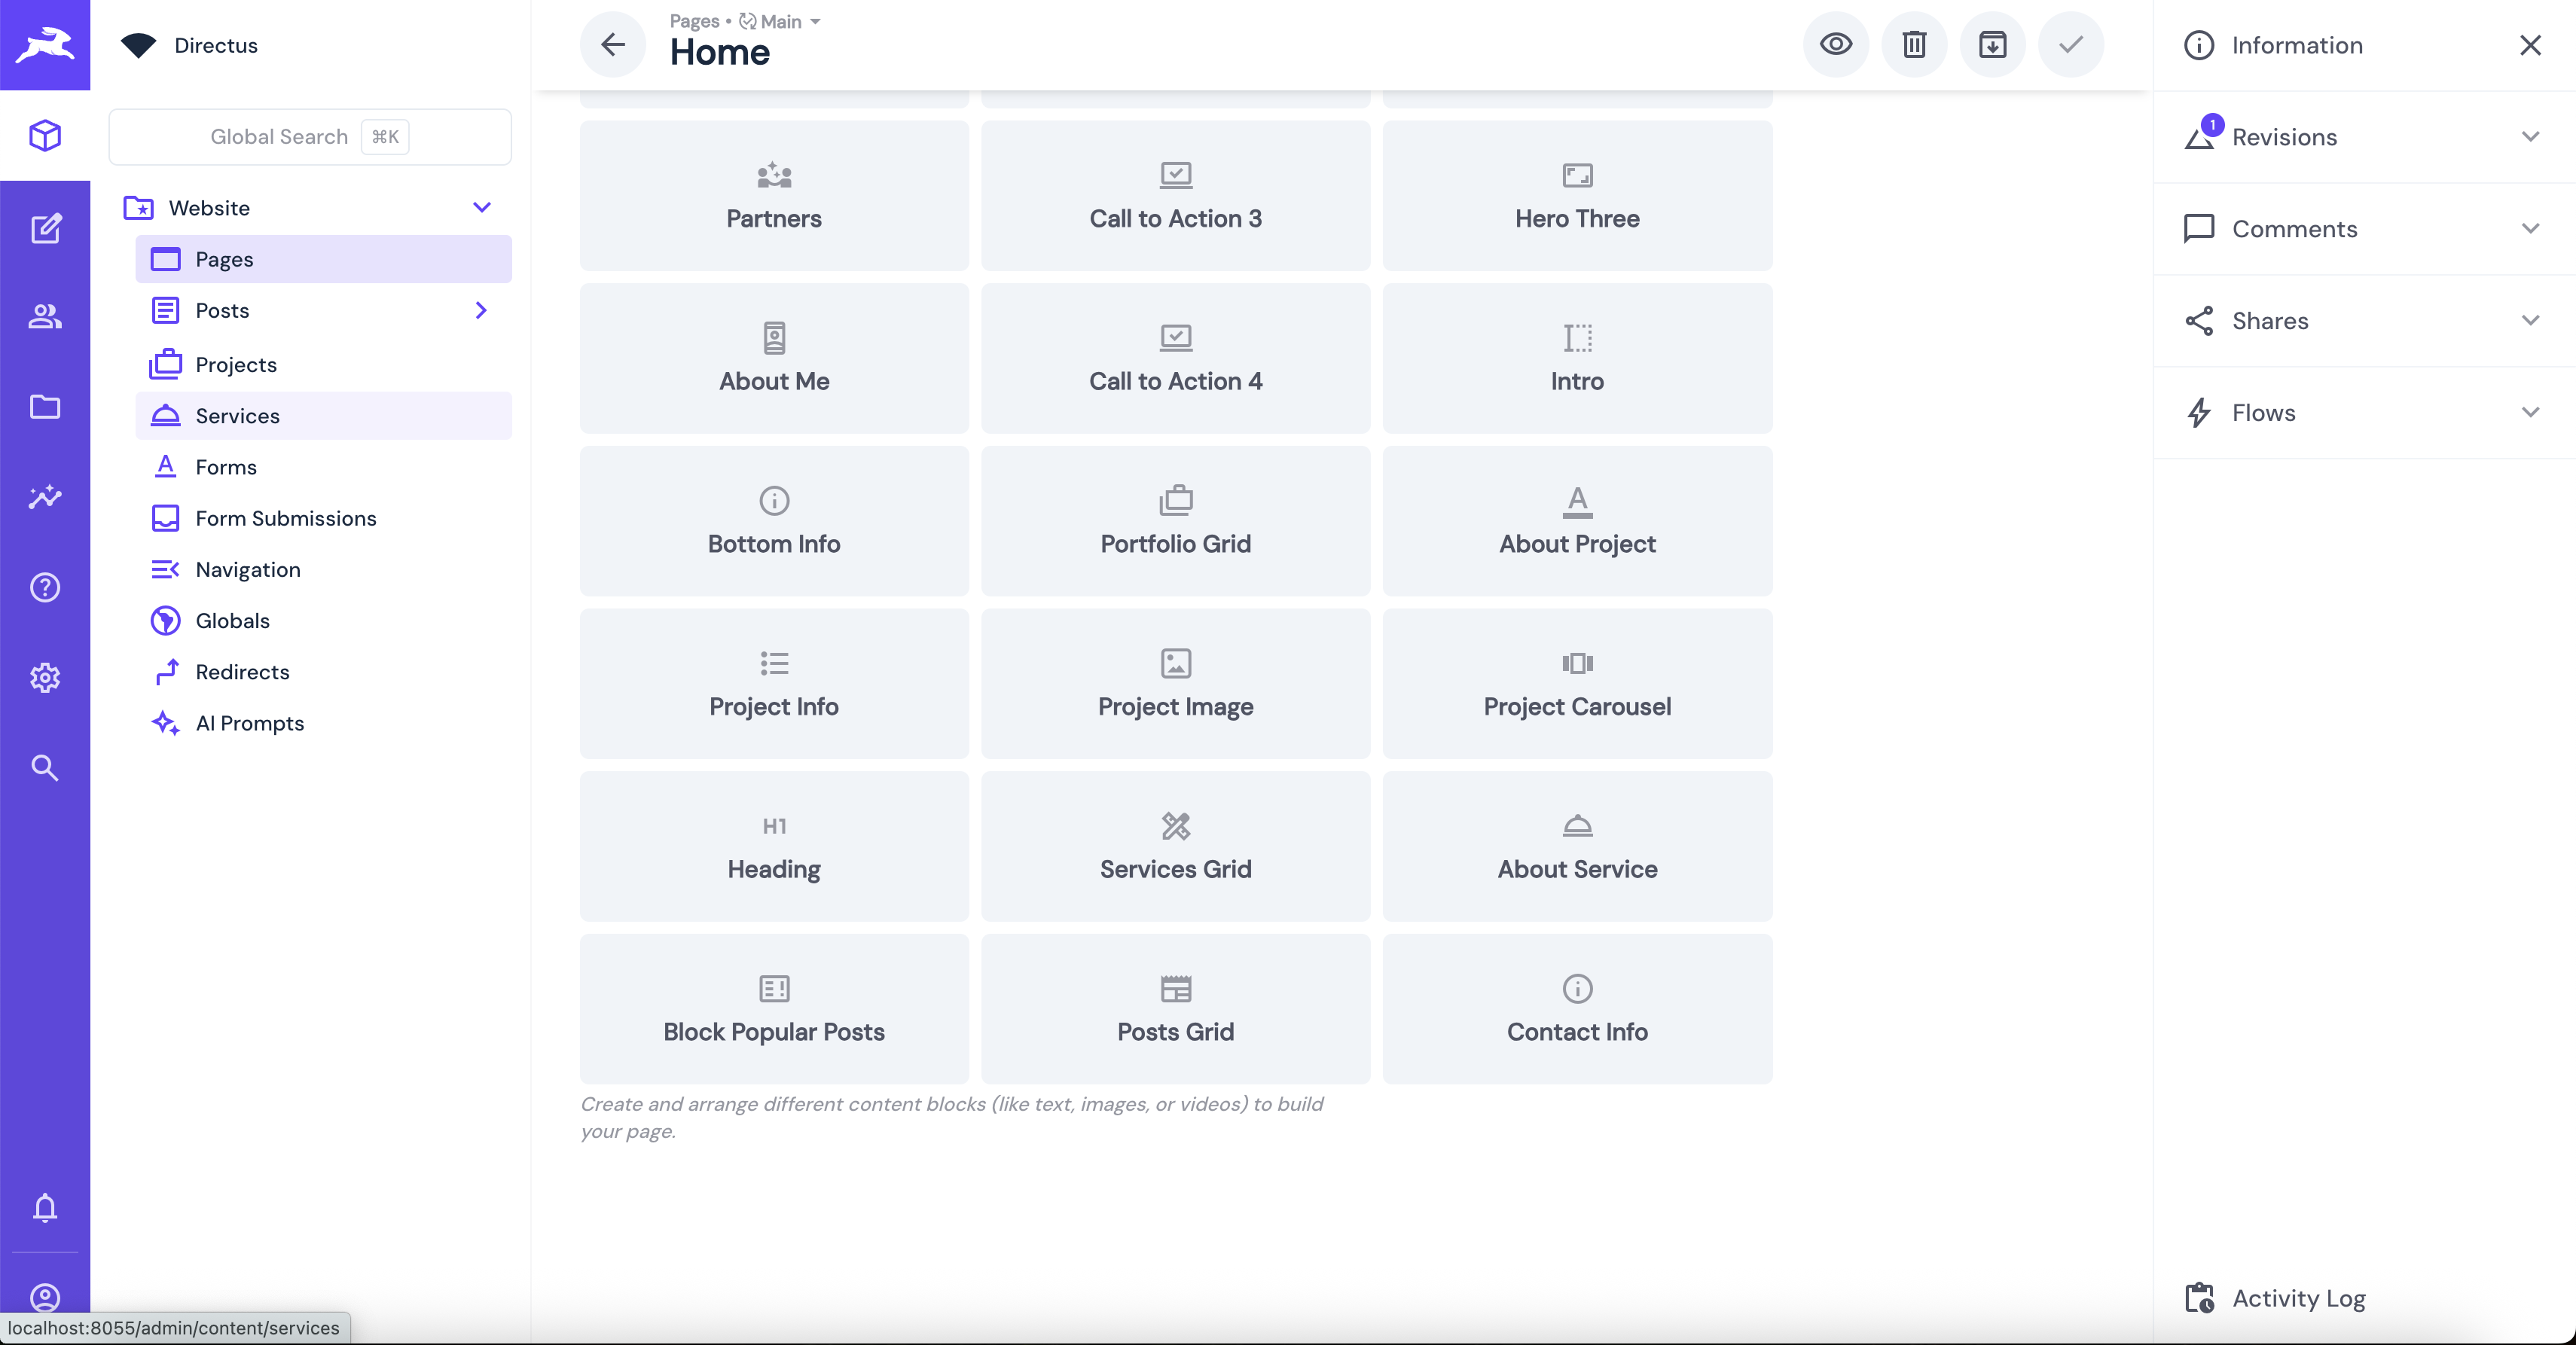The width and height of the screenshot is (2576, 1345).
Task: Open the AI Prompts collection
Action: [250, 723]
